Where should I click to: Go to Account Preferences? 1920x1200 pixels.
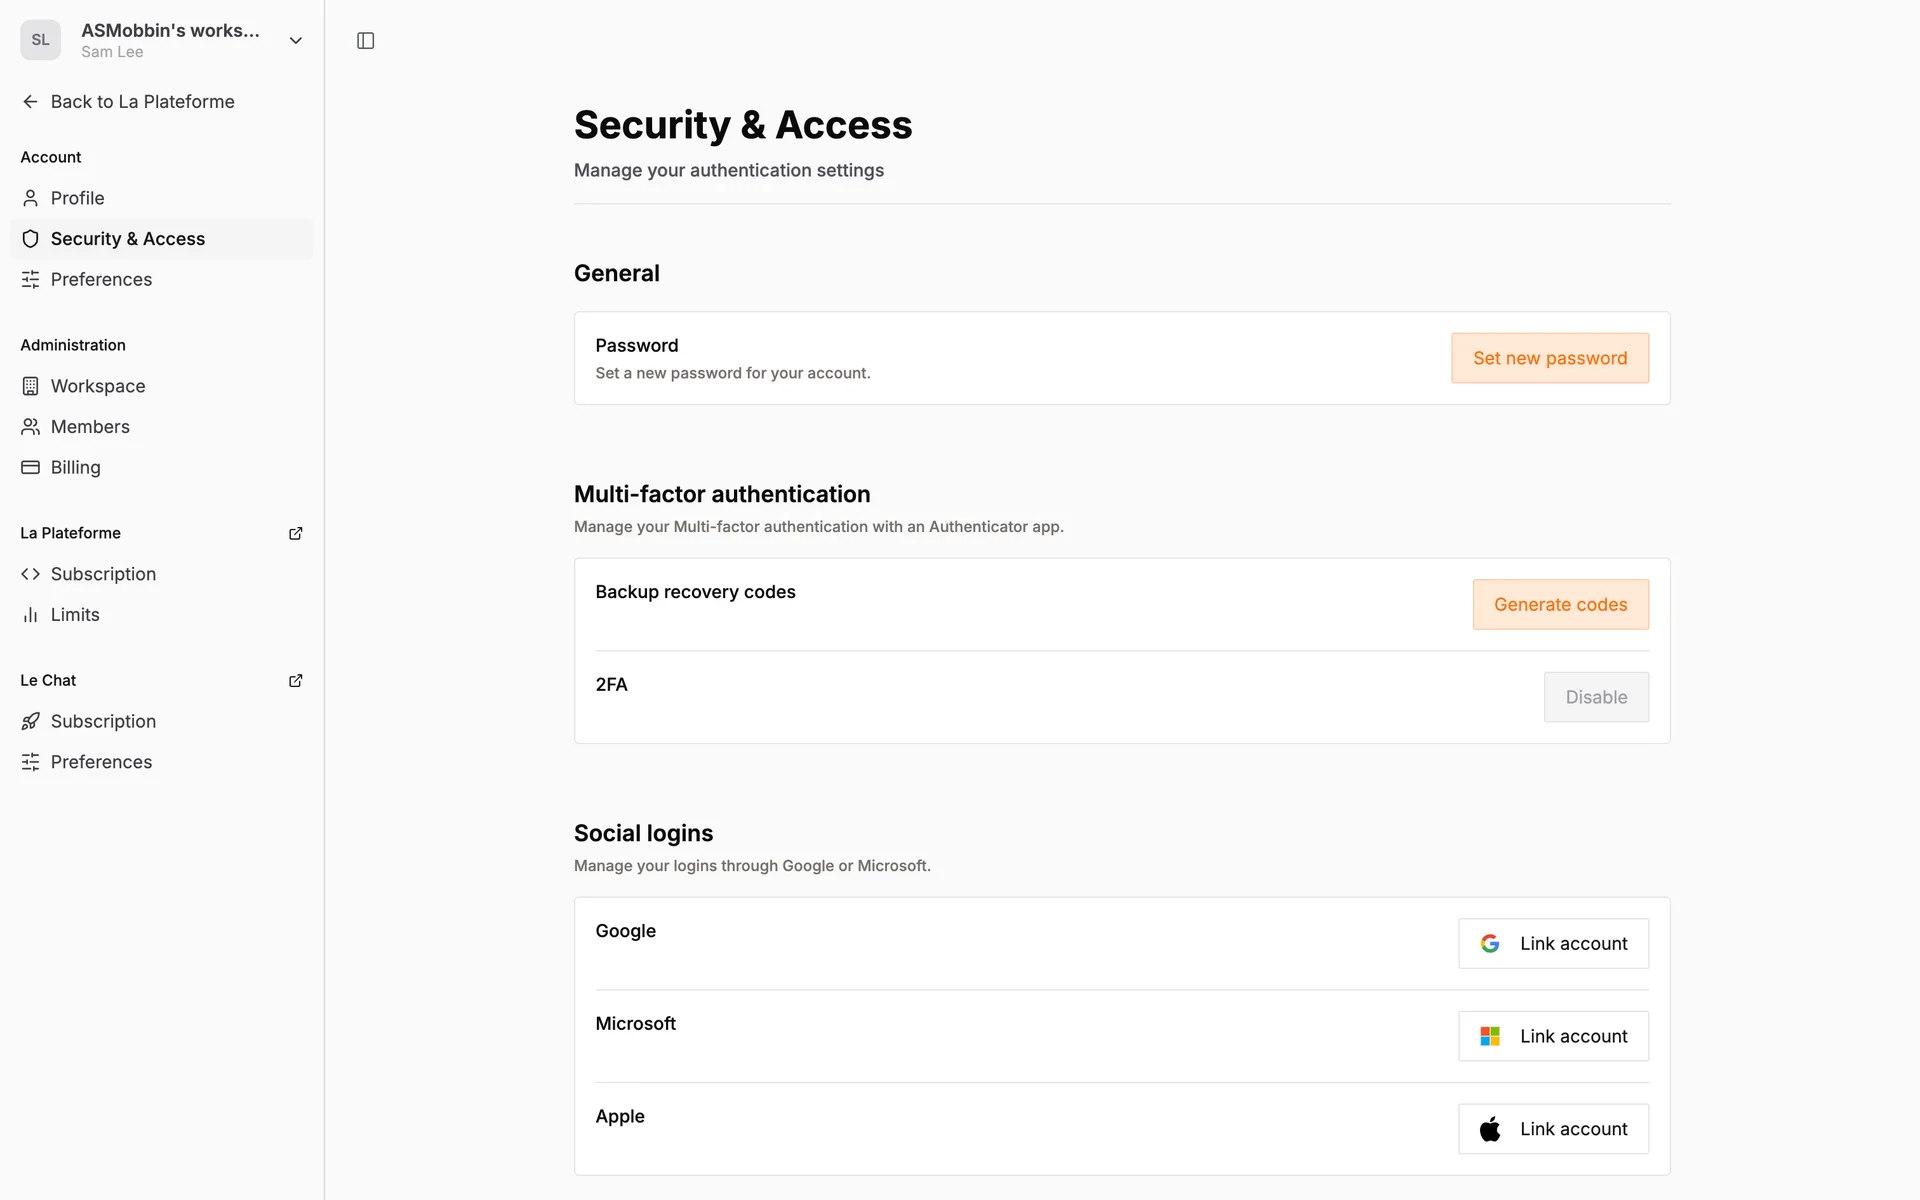pos(101,279)
